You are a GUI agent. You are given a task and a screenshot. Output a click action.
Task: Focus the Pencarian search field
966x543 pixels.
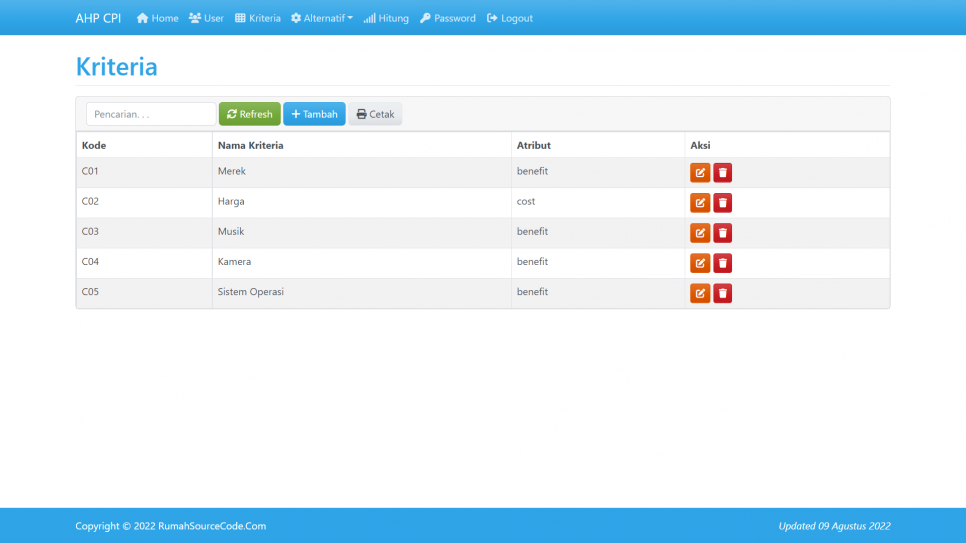151,114
